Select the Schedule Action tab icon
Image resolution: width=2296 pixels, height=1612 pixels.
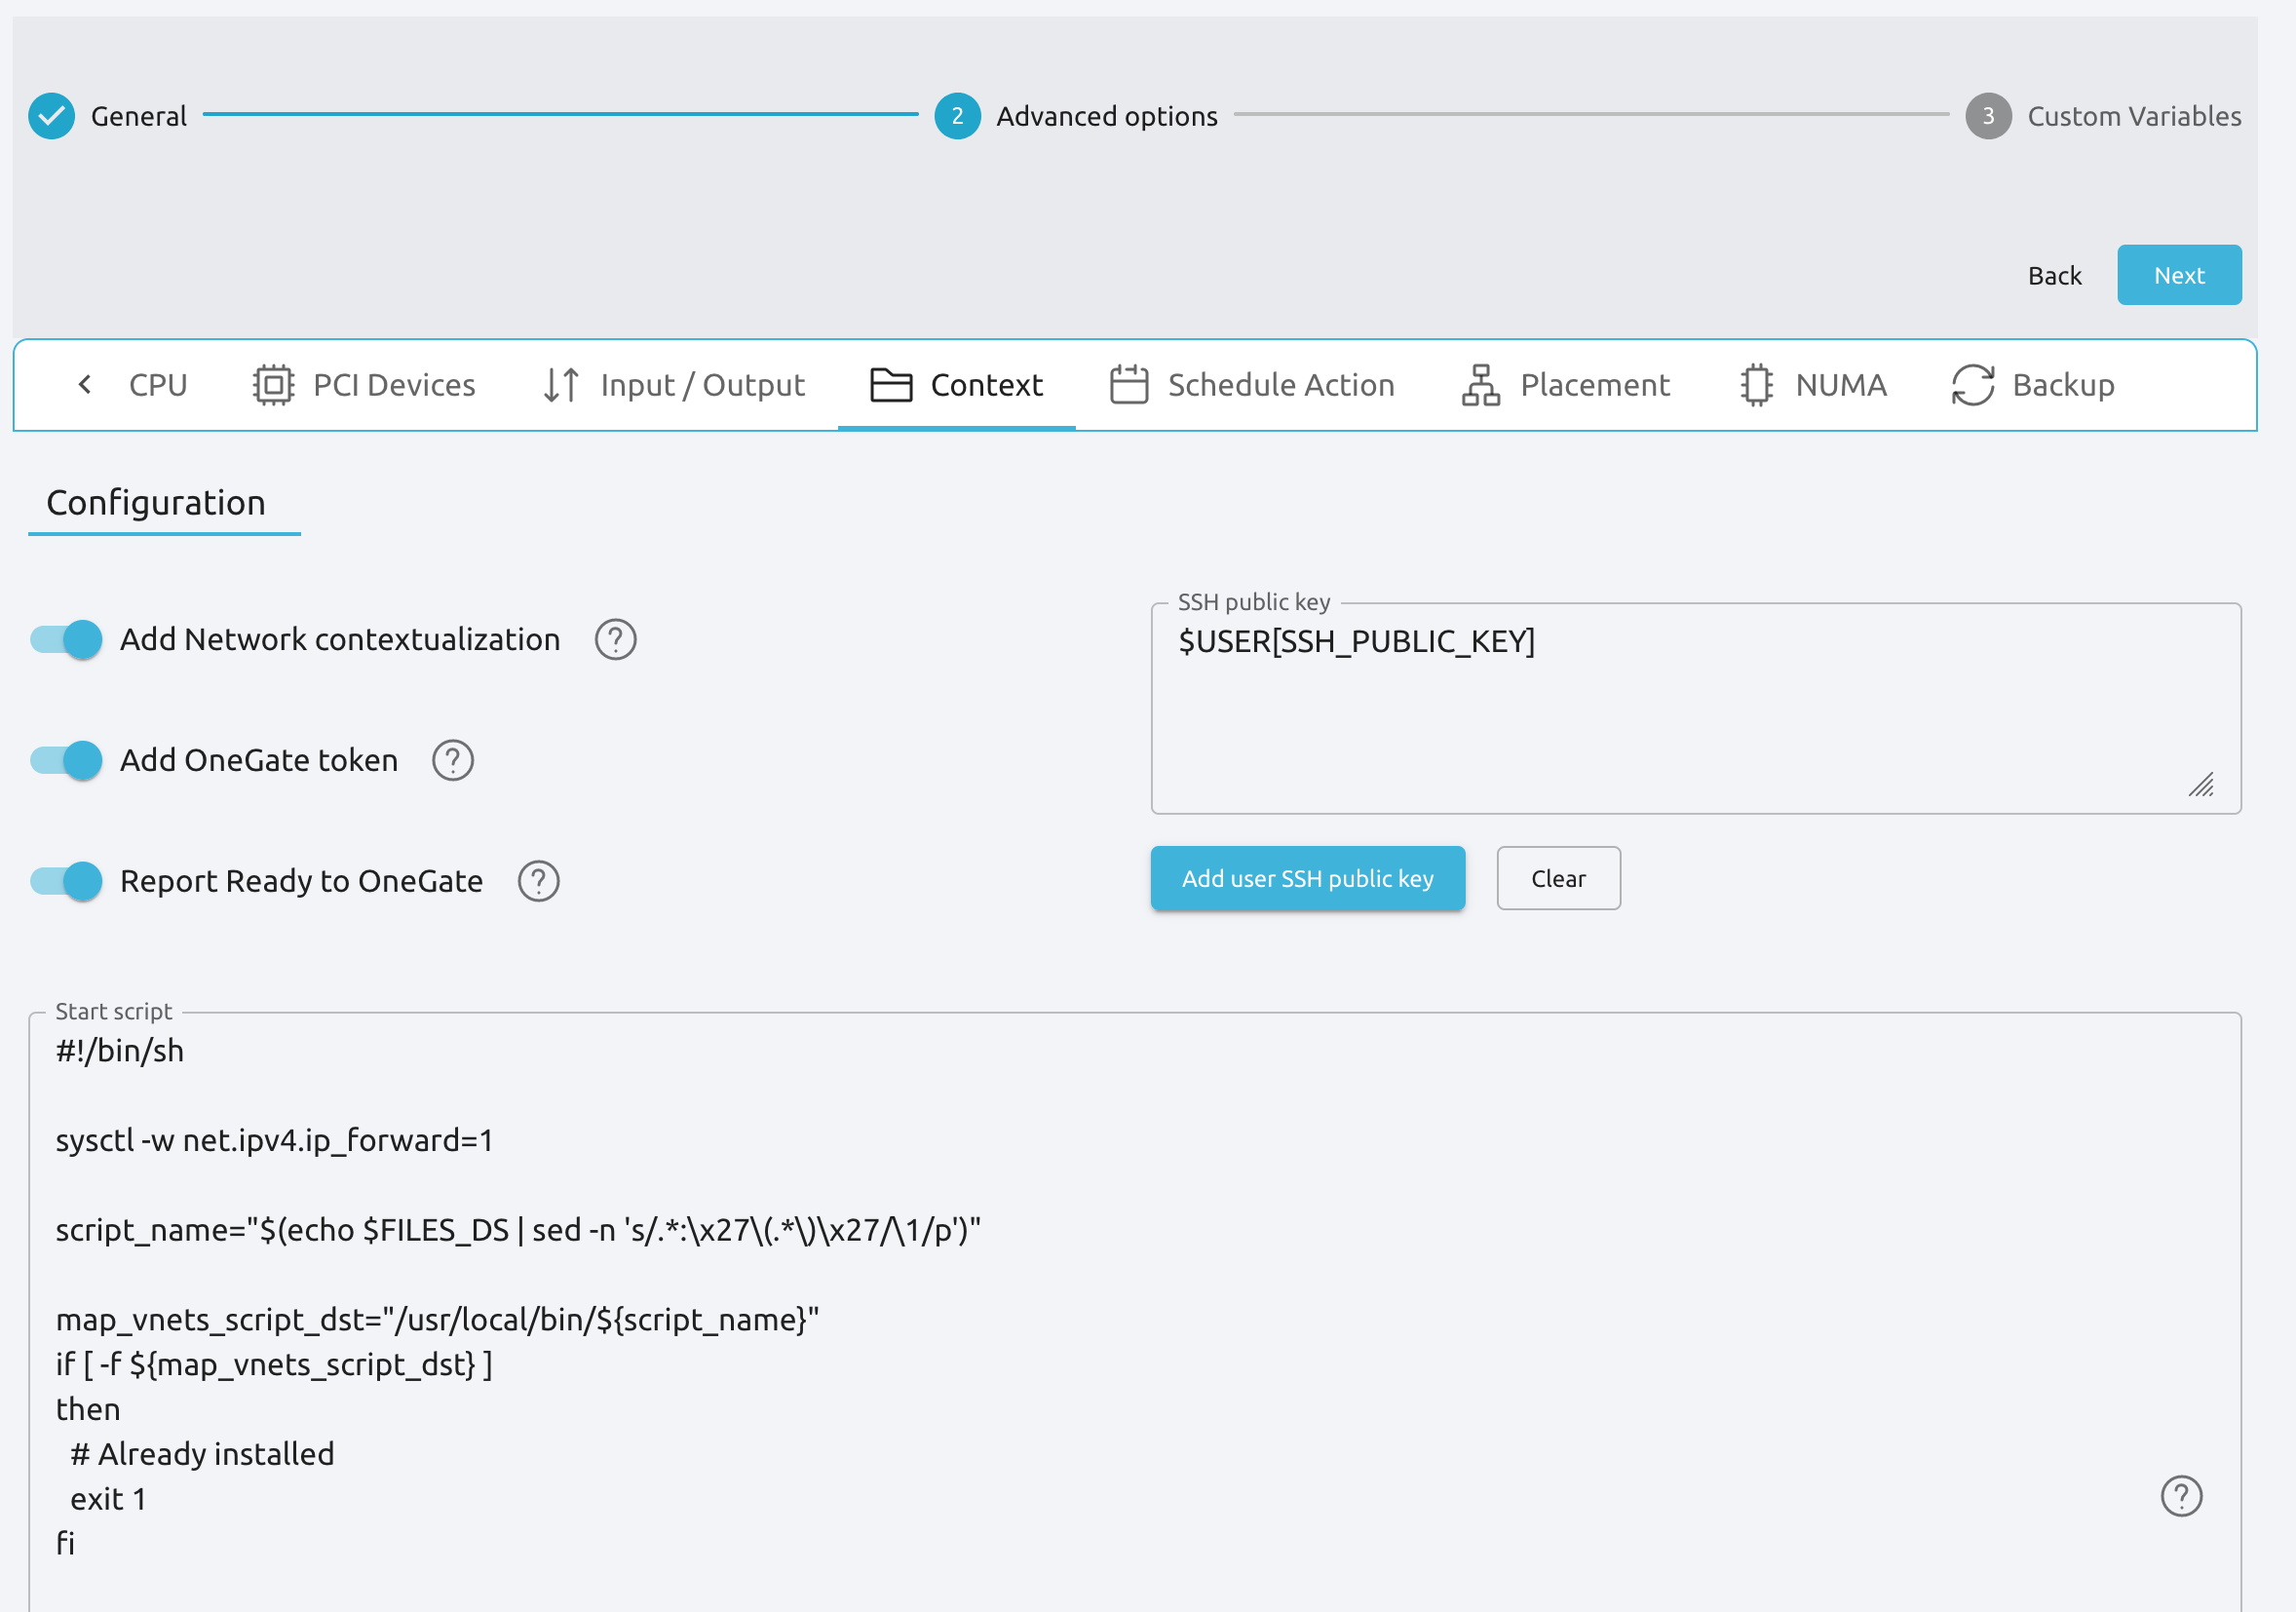point(1128,384)
